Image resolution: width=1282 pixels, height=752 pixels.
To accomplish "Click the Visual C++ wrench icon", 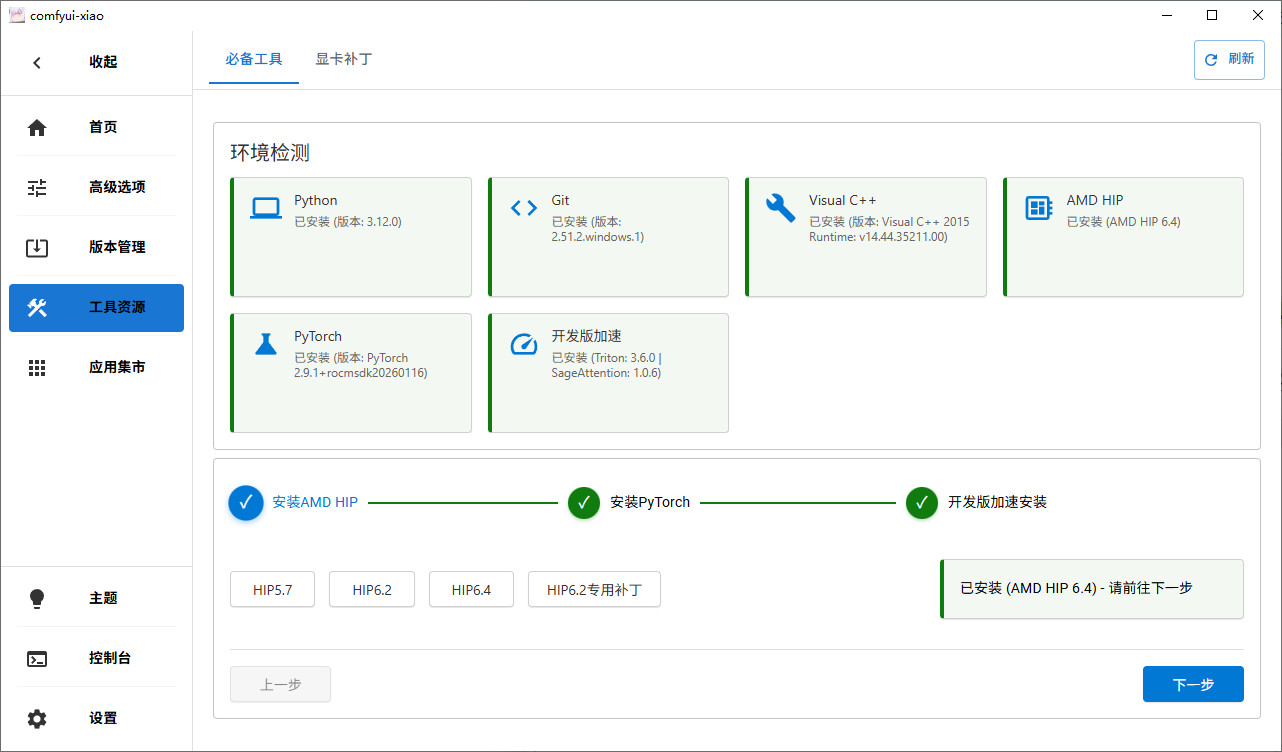I will click(780, 208).
